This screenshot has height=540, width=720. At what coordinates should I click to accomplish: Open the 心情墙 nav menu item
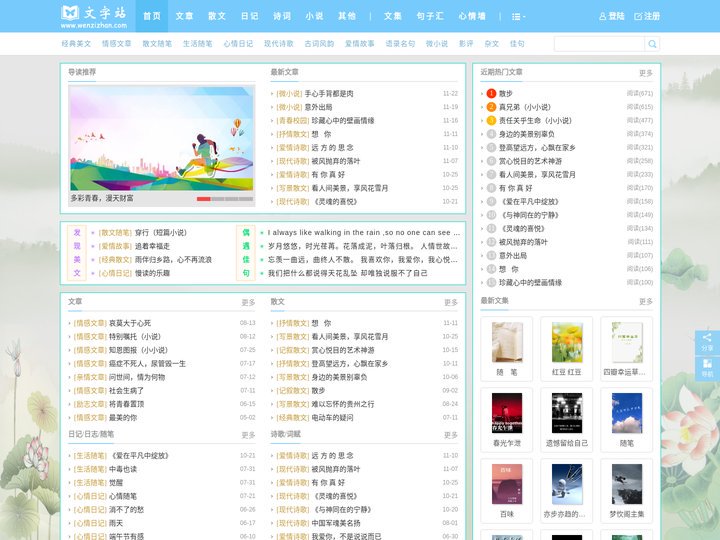472,16
